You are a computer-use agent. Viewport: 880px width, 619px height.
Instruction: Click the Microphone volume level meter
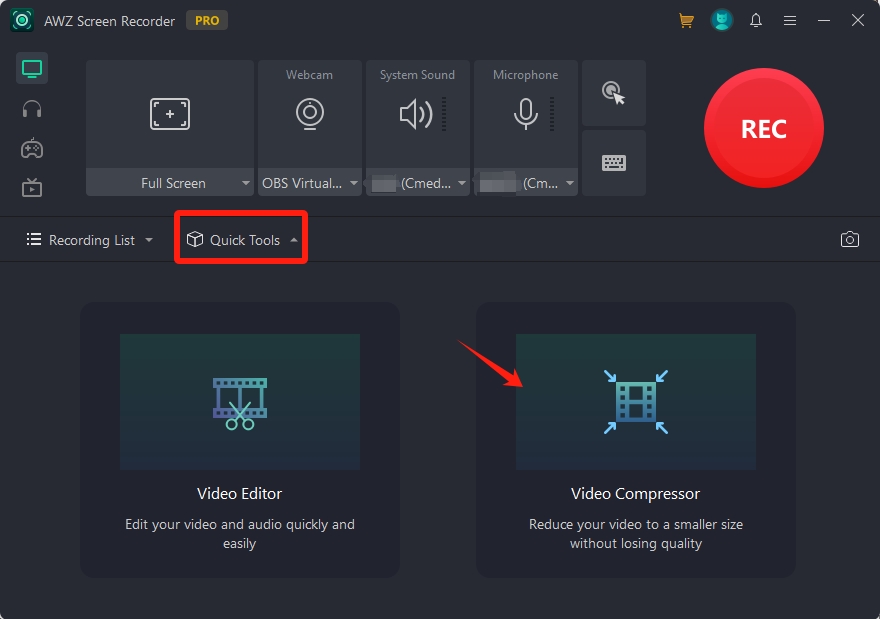pos(552,114)
